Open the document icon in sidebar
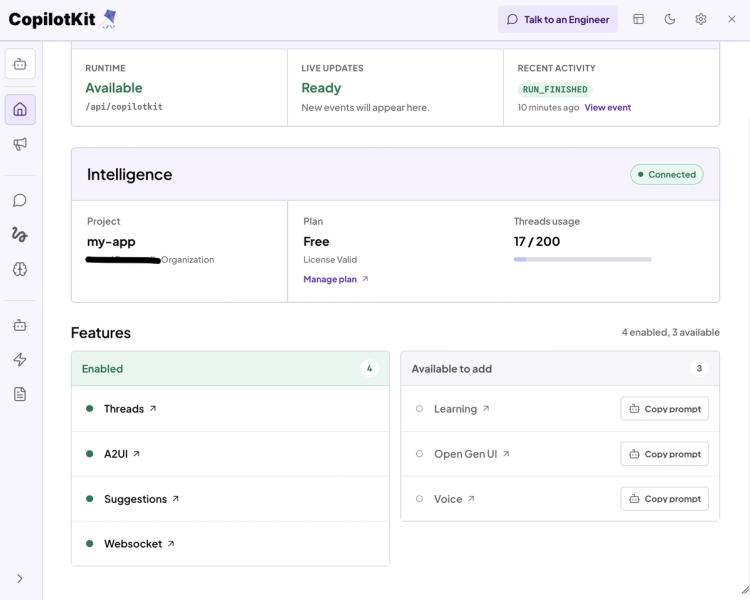Image resolution: width=750 pixels, height=600 pixels. (20, 394)
